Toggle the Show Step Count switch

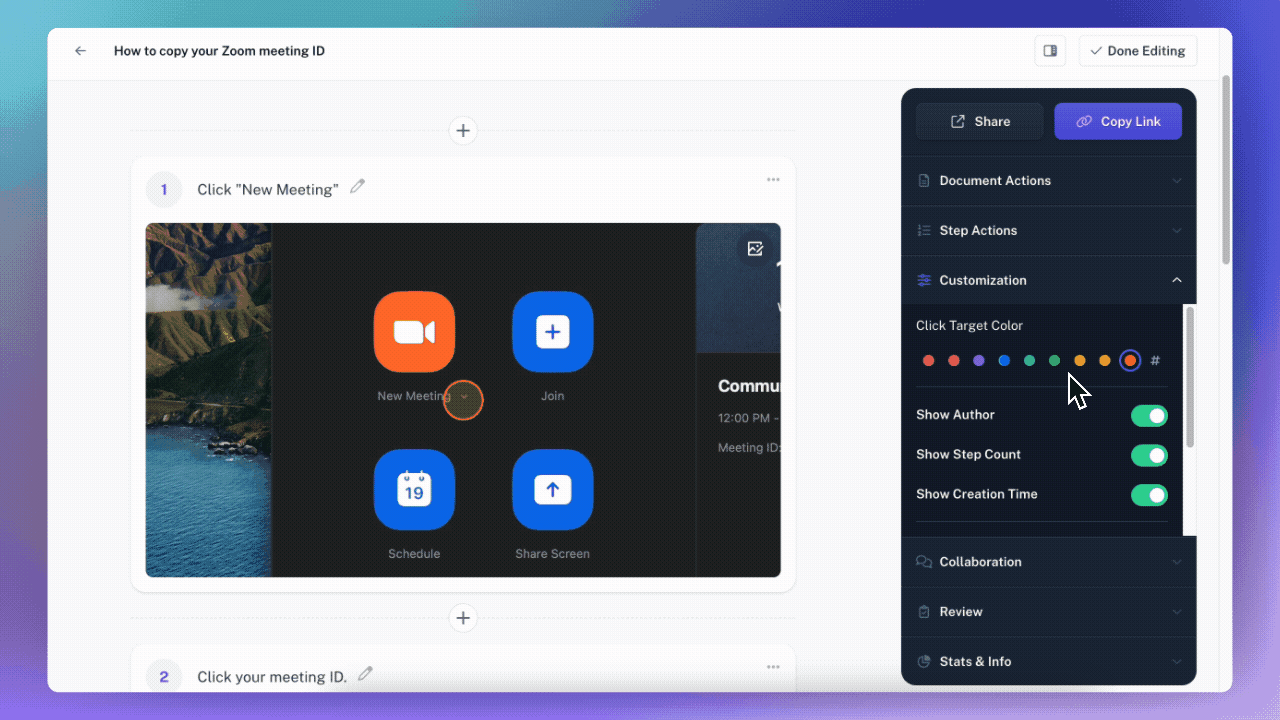pos(1149,456)
